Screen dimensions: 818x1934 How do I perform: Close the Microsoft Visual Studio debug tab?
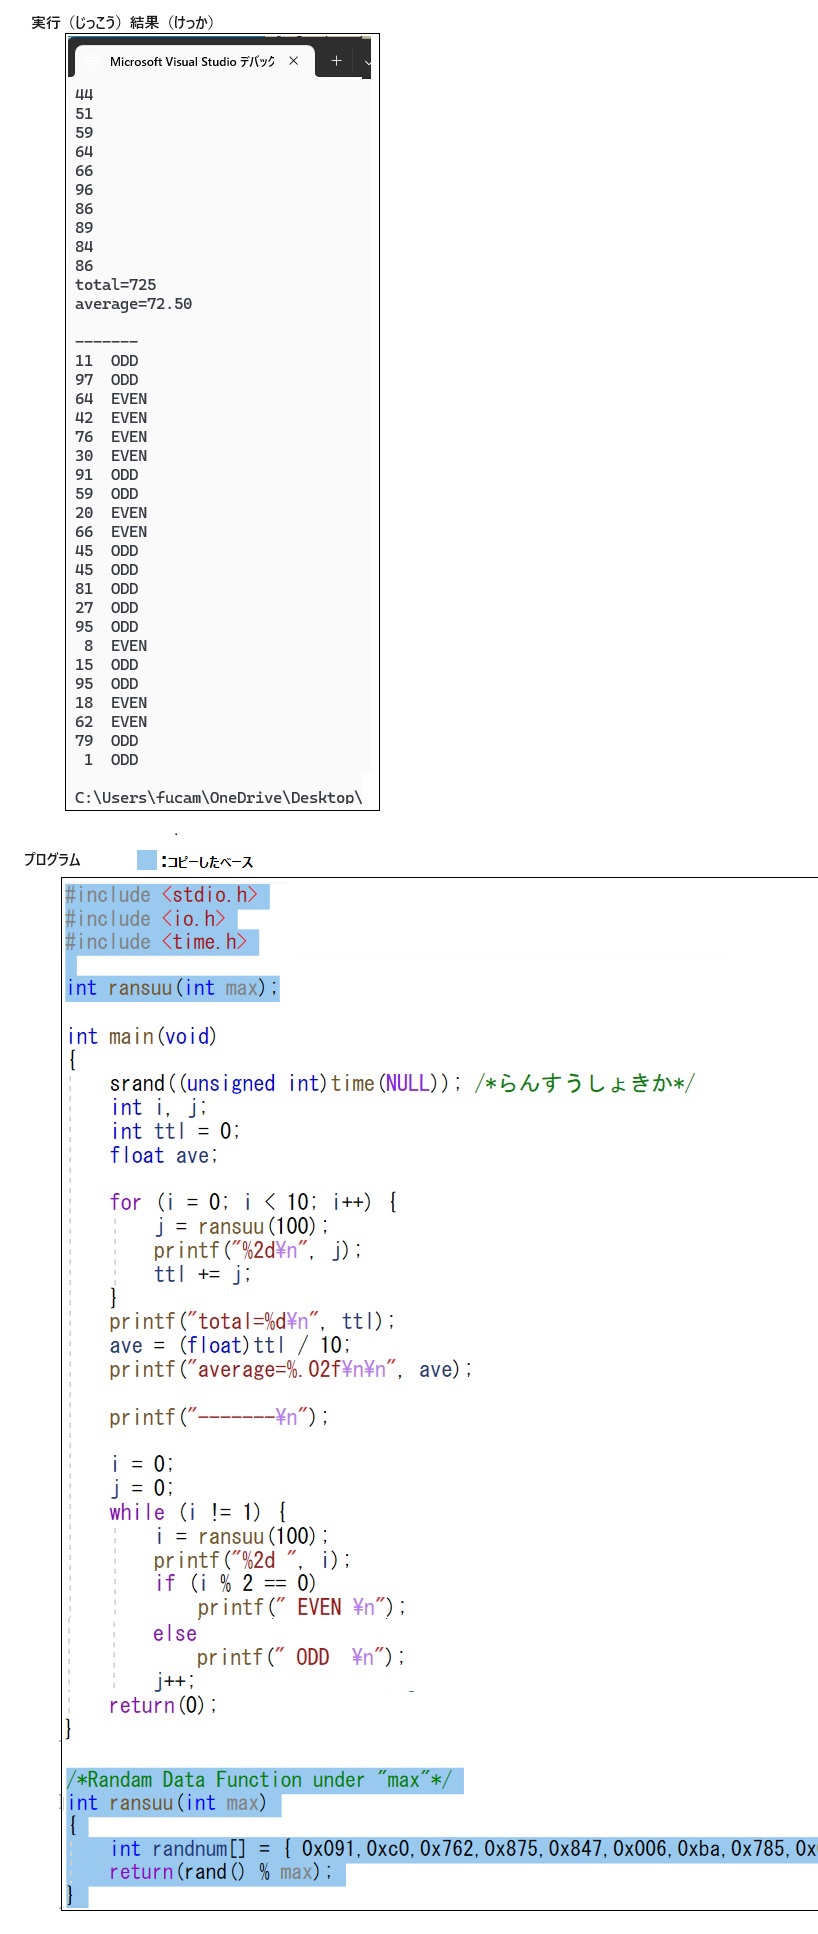tap(293, 61)
